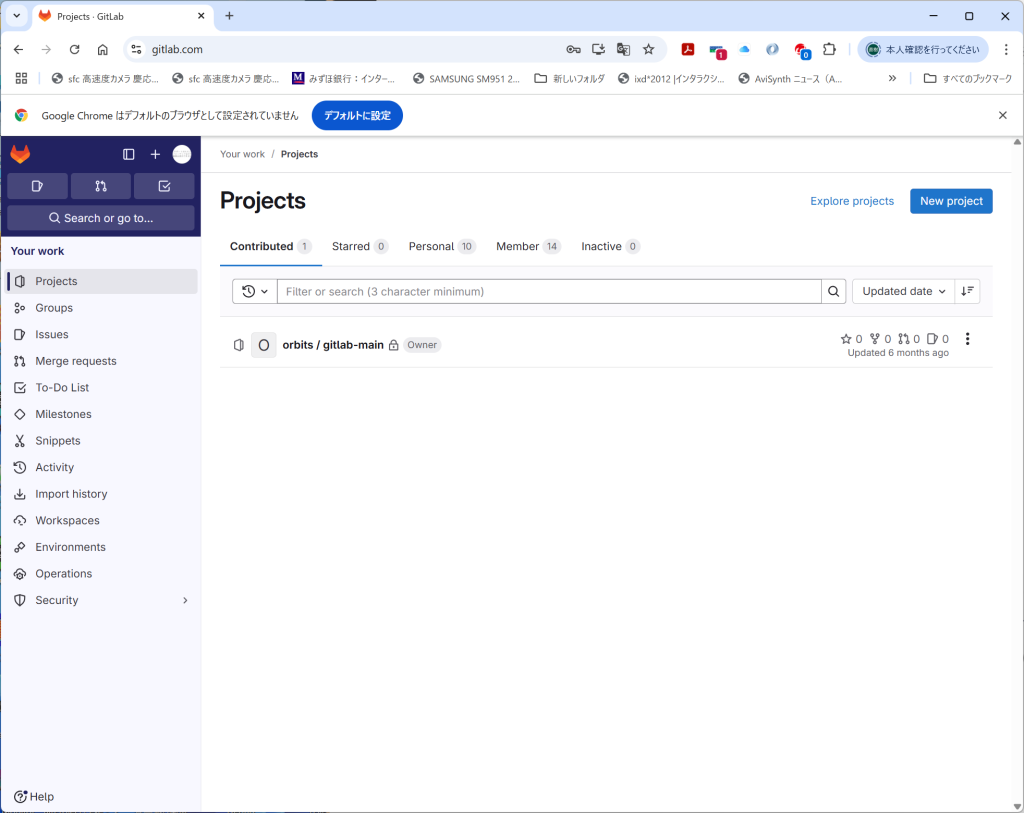Switch to the Member tab

pyautogui.click(x=528, y=247)
